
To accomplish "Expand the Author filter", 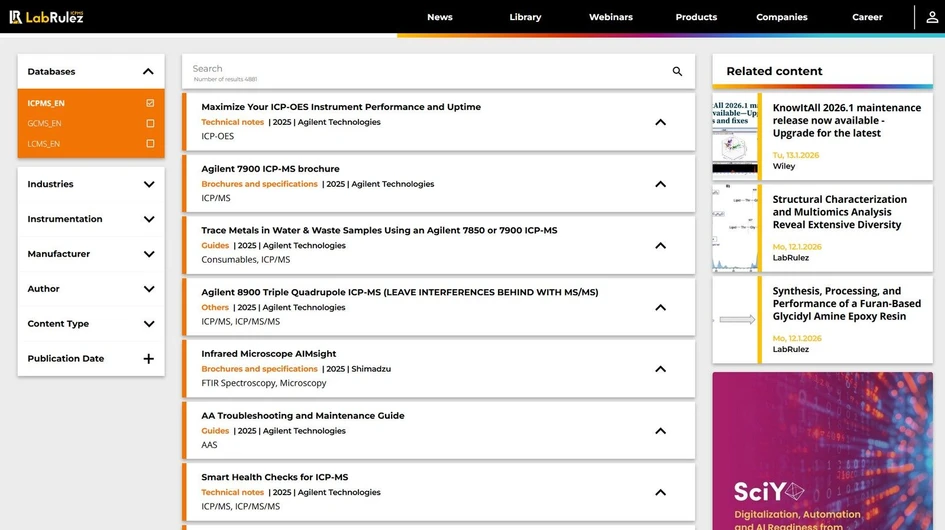I will (x=149, y=289).
